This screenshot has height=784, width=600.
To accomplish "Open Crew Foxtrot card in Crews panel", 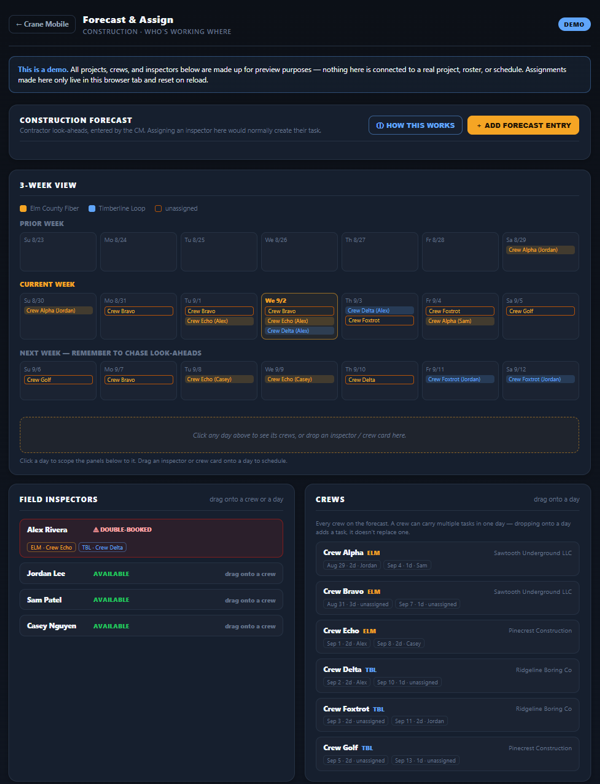I will click(448, 714).
